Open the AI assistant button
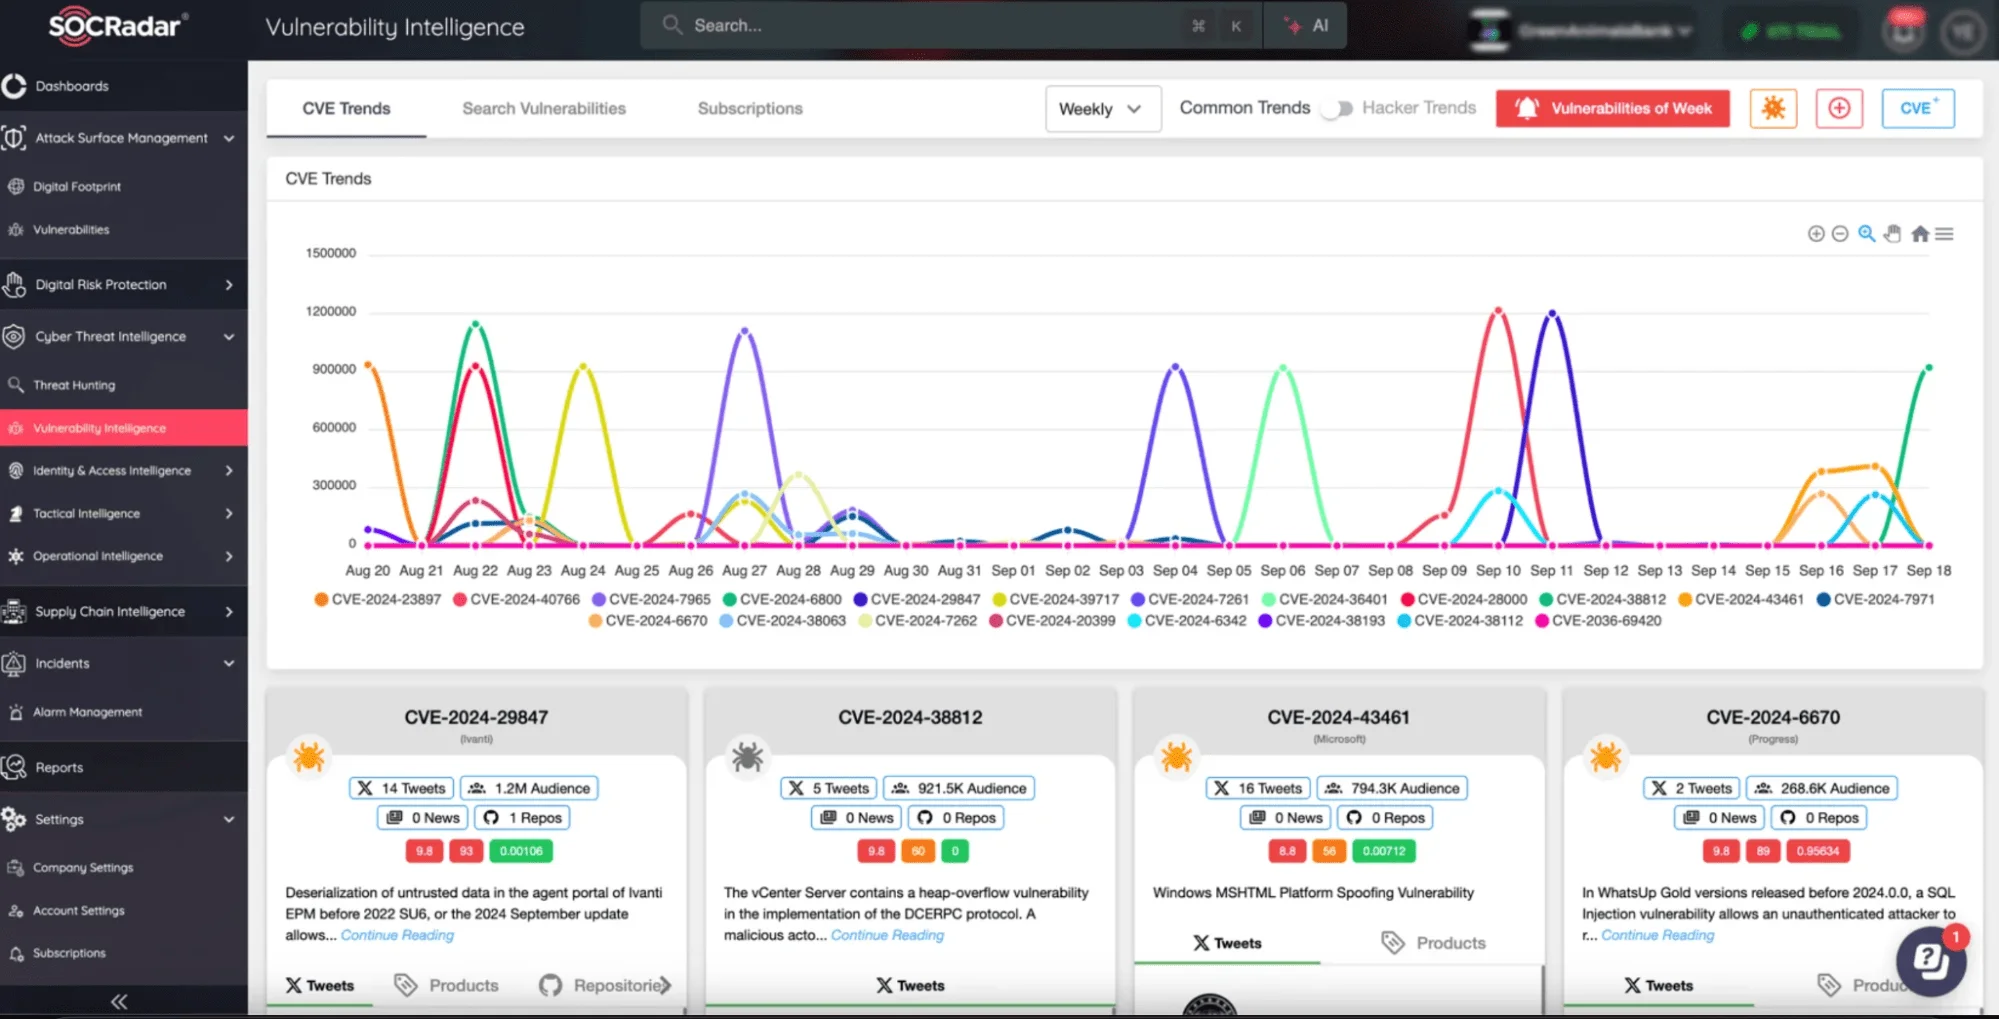 coord(1306,26)
